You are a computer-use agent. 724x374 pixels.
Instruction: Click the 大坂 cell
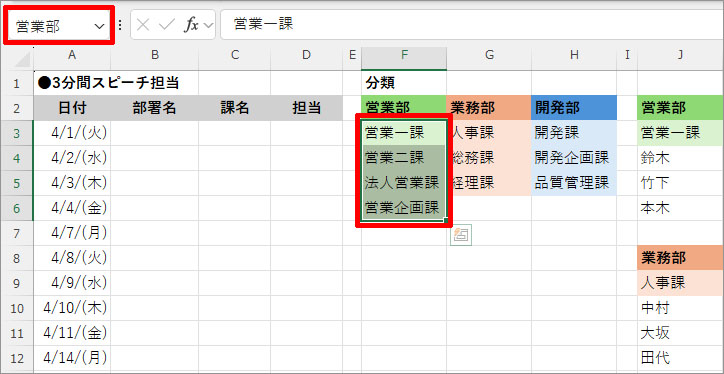pyautogui.click(x=681, y=333)
